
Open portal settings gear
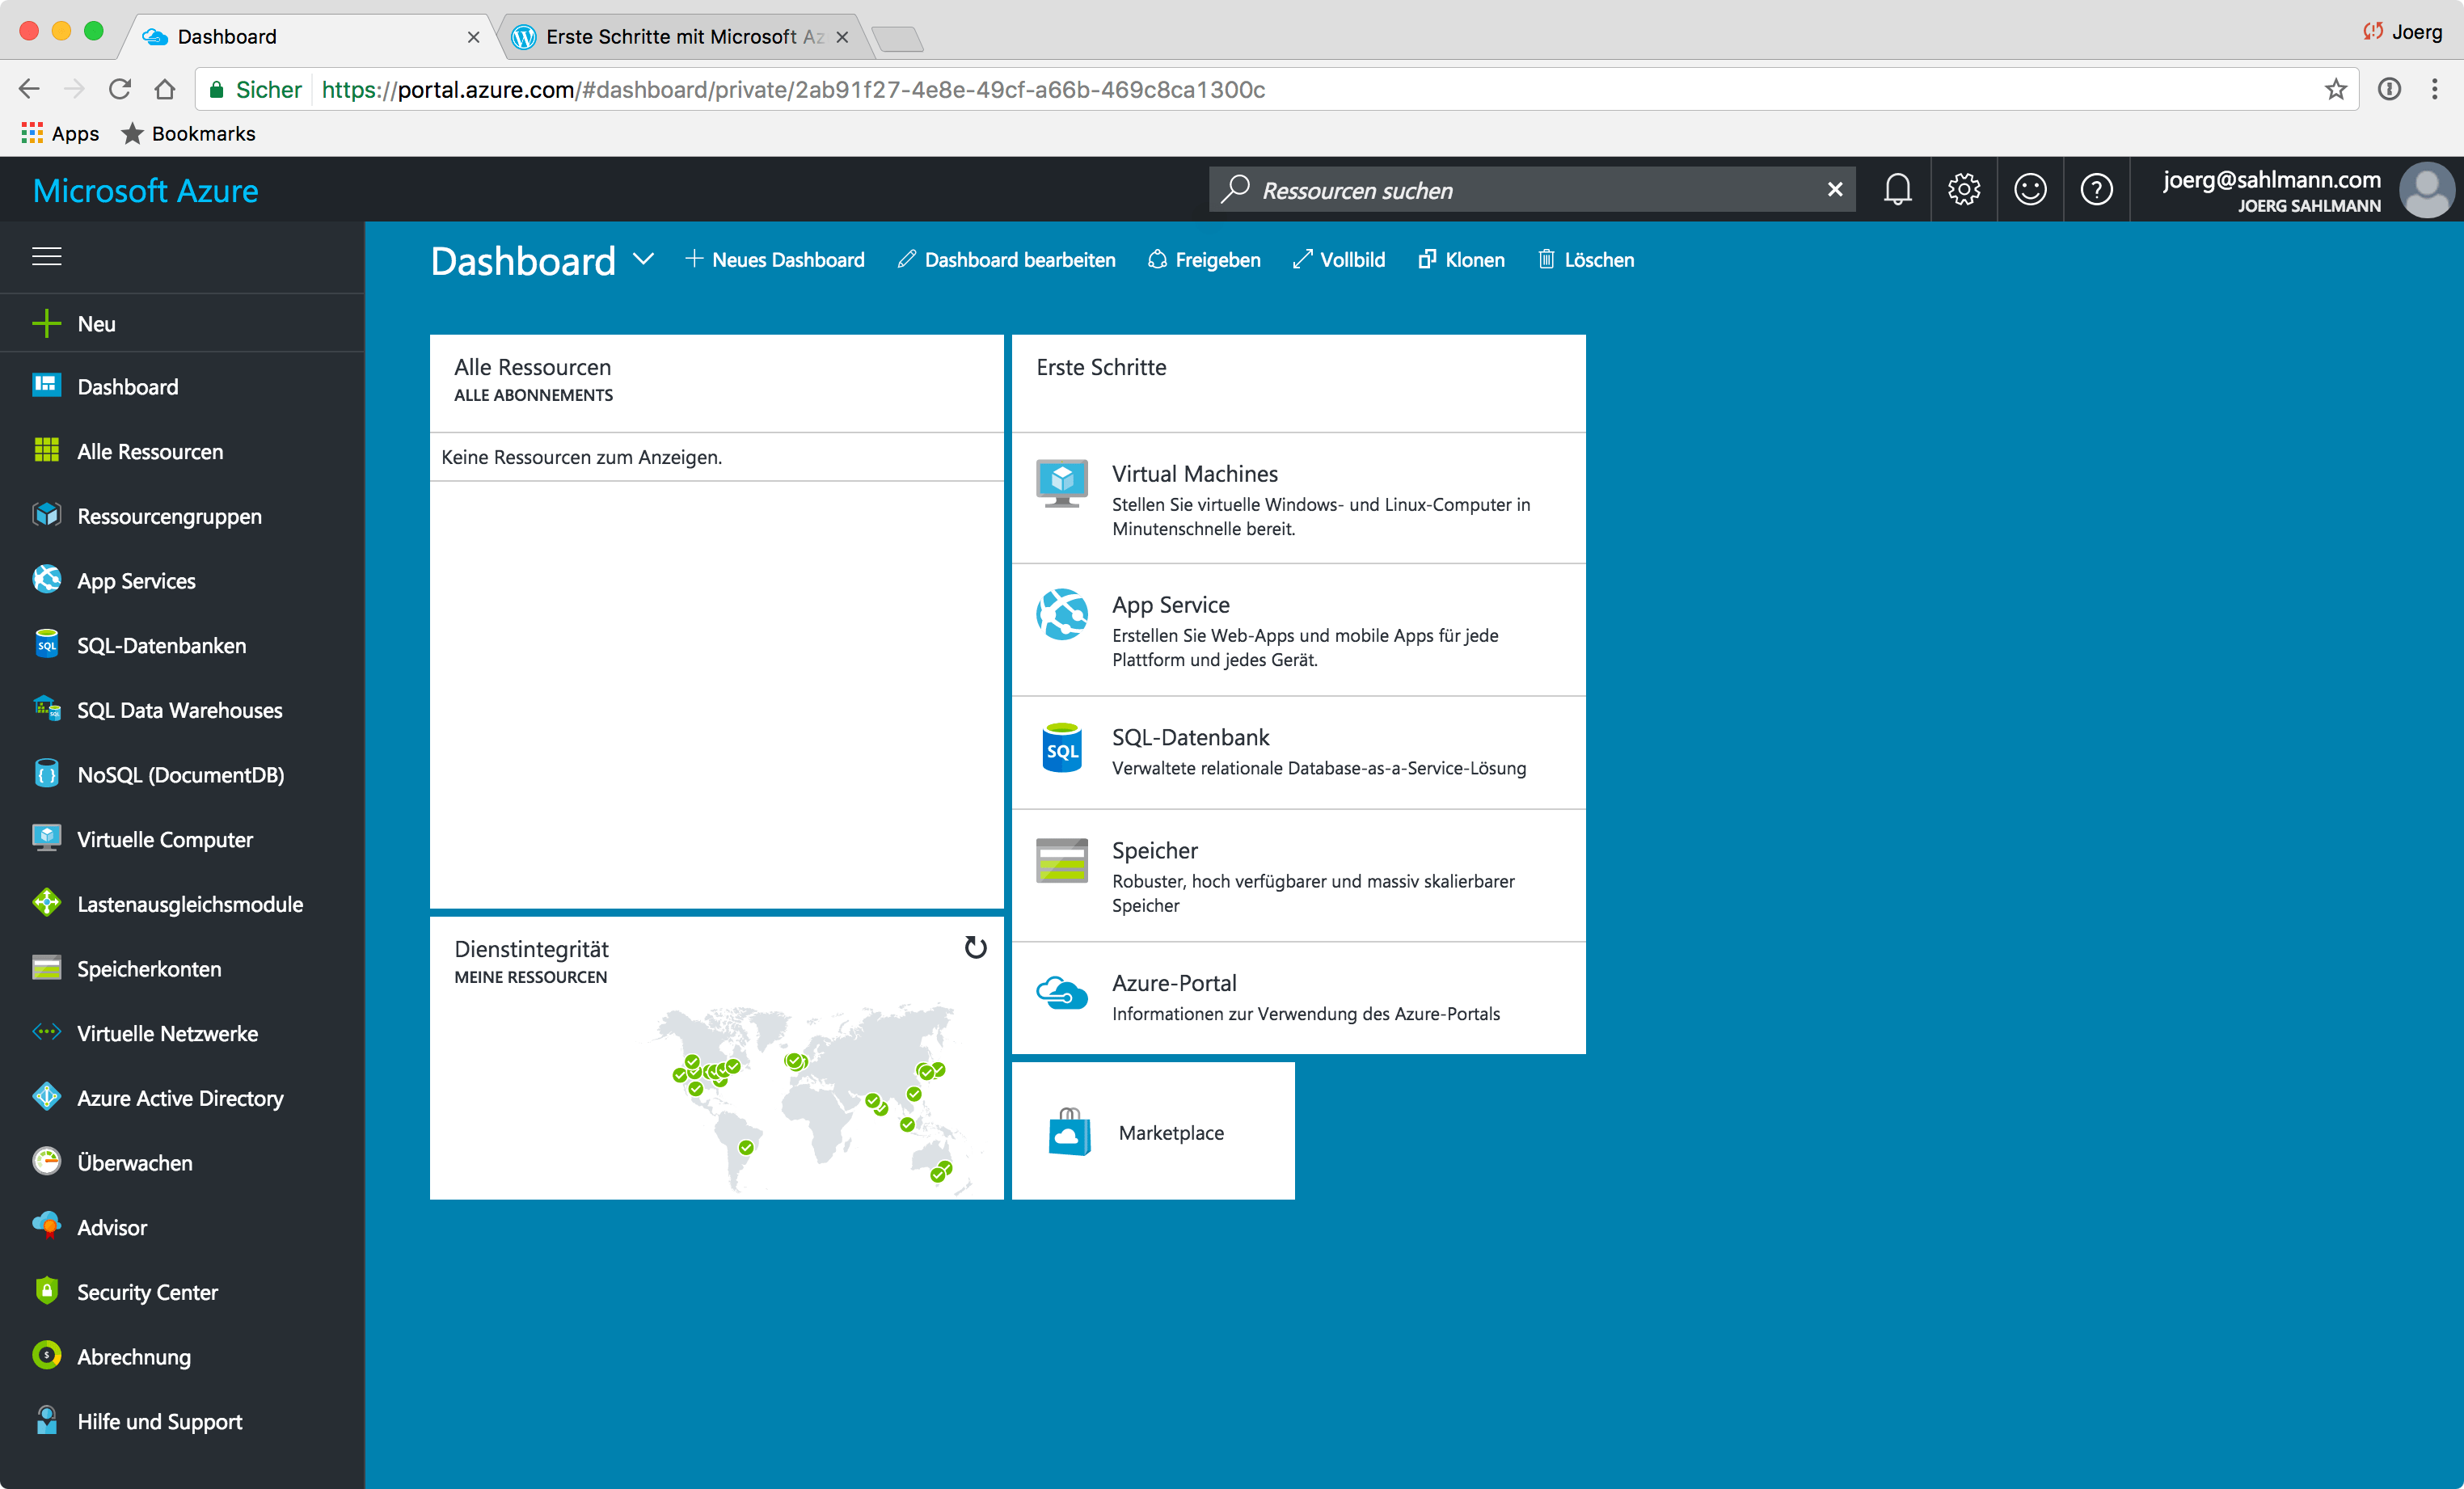(1963, 189)
